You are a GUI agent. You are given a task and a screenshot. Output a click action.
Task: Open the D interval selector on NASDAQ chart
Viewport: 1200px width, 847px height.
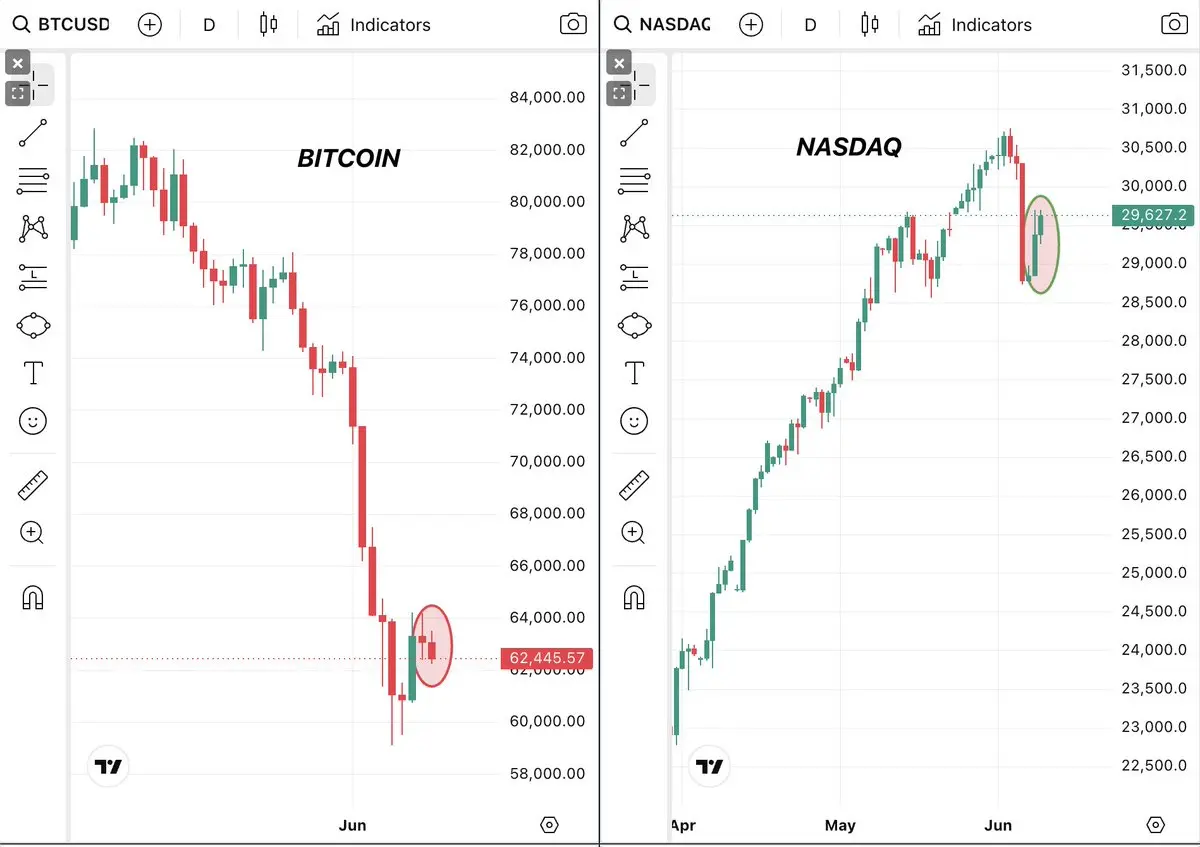point(810,25)
